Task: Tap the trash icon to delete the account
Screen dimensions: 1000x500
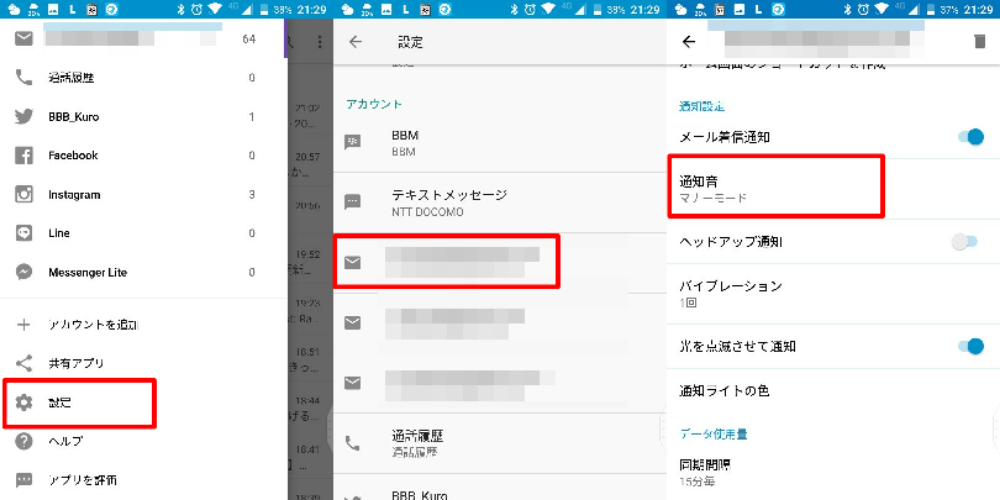Action: pyautogui.click(x=979, y=42)
